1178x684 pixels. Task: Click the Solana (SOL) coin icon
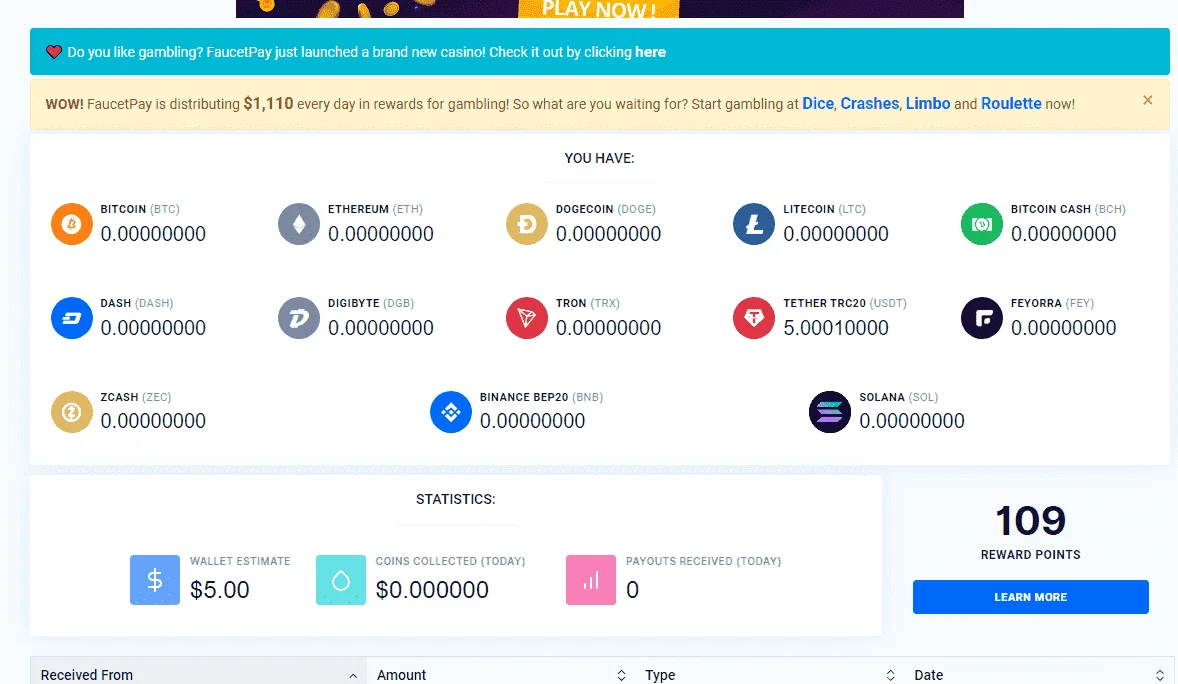pos(829,412)
